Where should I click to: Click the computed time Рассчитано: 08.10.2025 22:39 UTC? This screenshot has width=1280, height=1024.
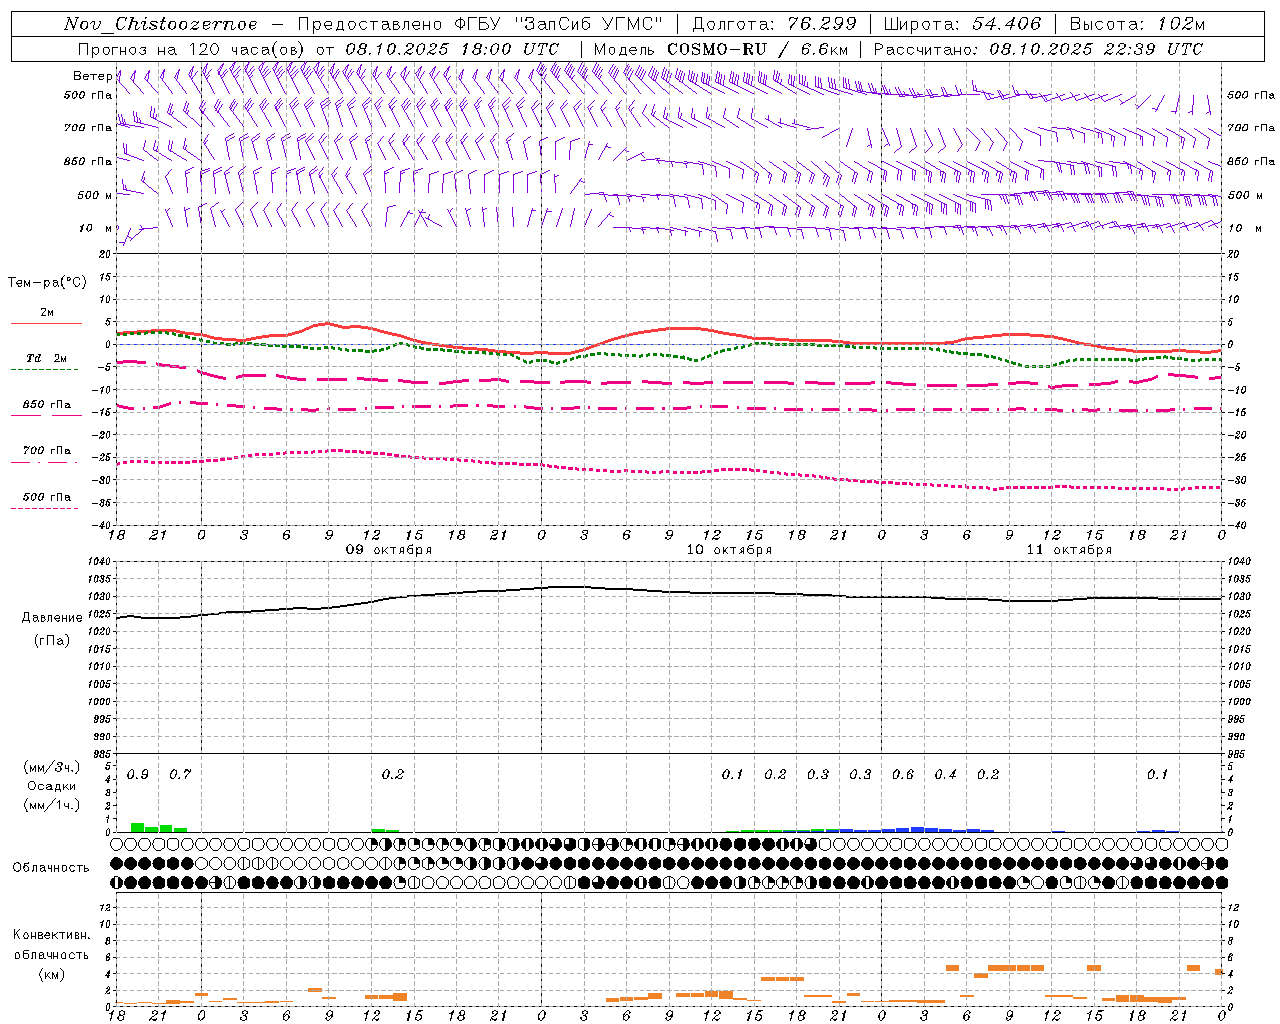pyautogui.click(x=1038, y=49)
